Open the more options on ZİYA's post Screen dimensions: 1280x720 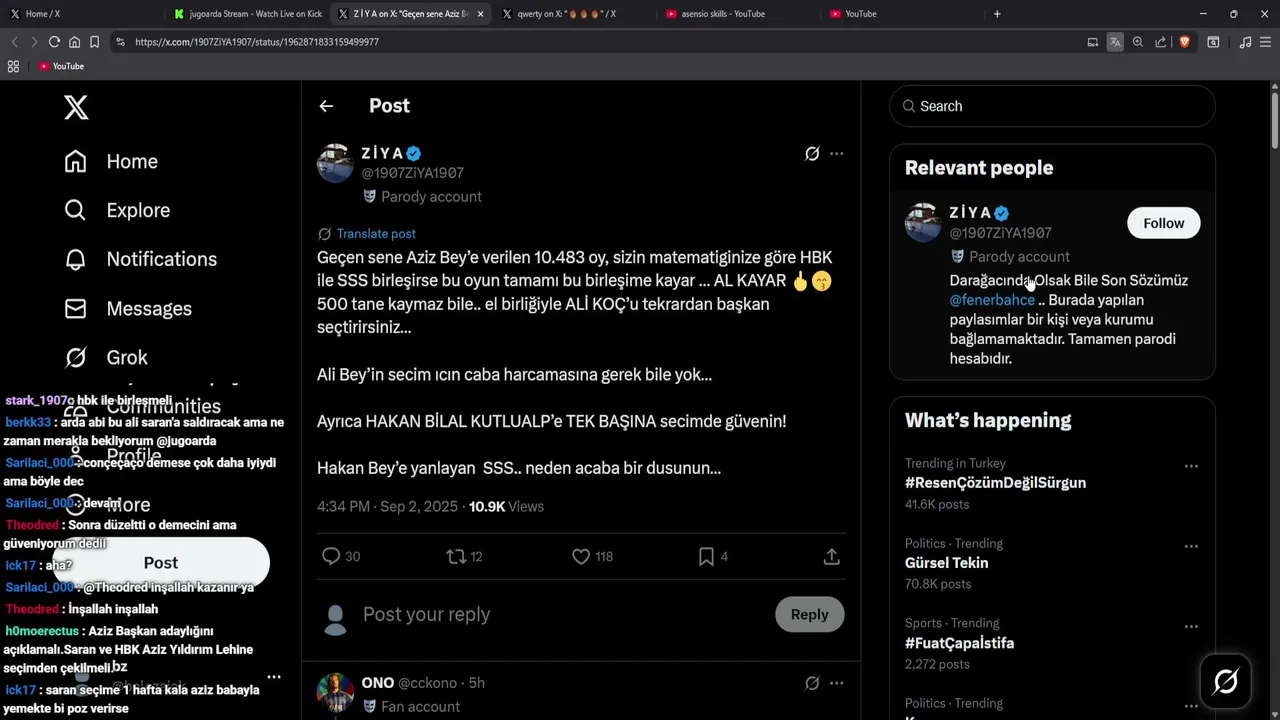click(x=837, y=153)
